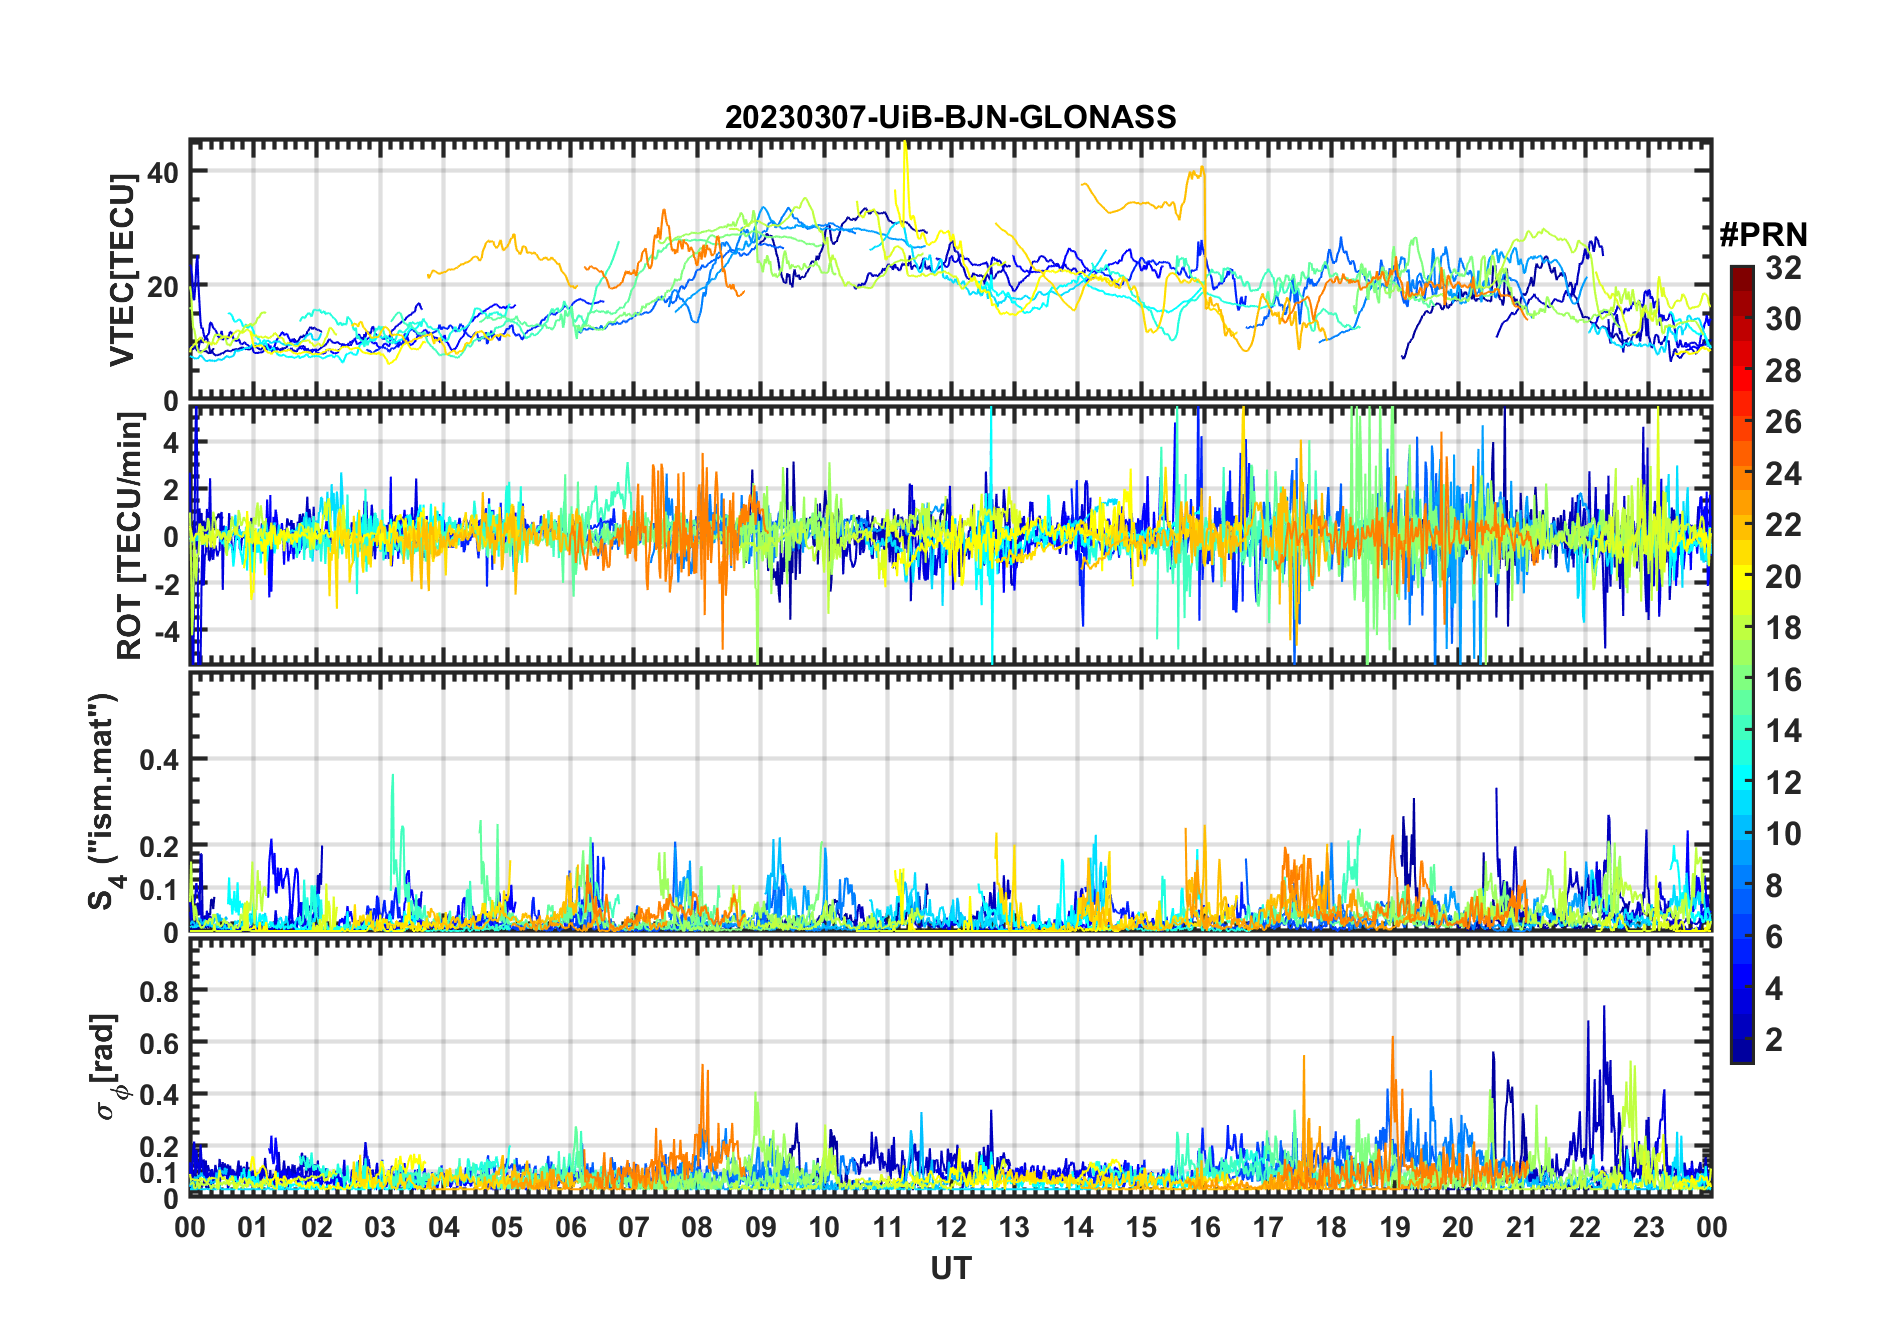Click PRN colorbar tick label 14
The height and width of the screenshot is (1330, 1902).
click(1783, 731)
